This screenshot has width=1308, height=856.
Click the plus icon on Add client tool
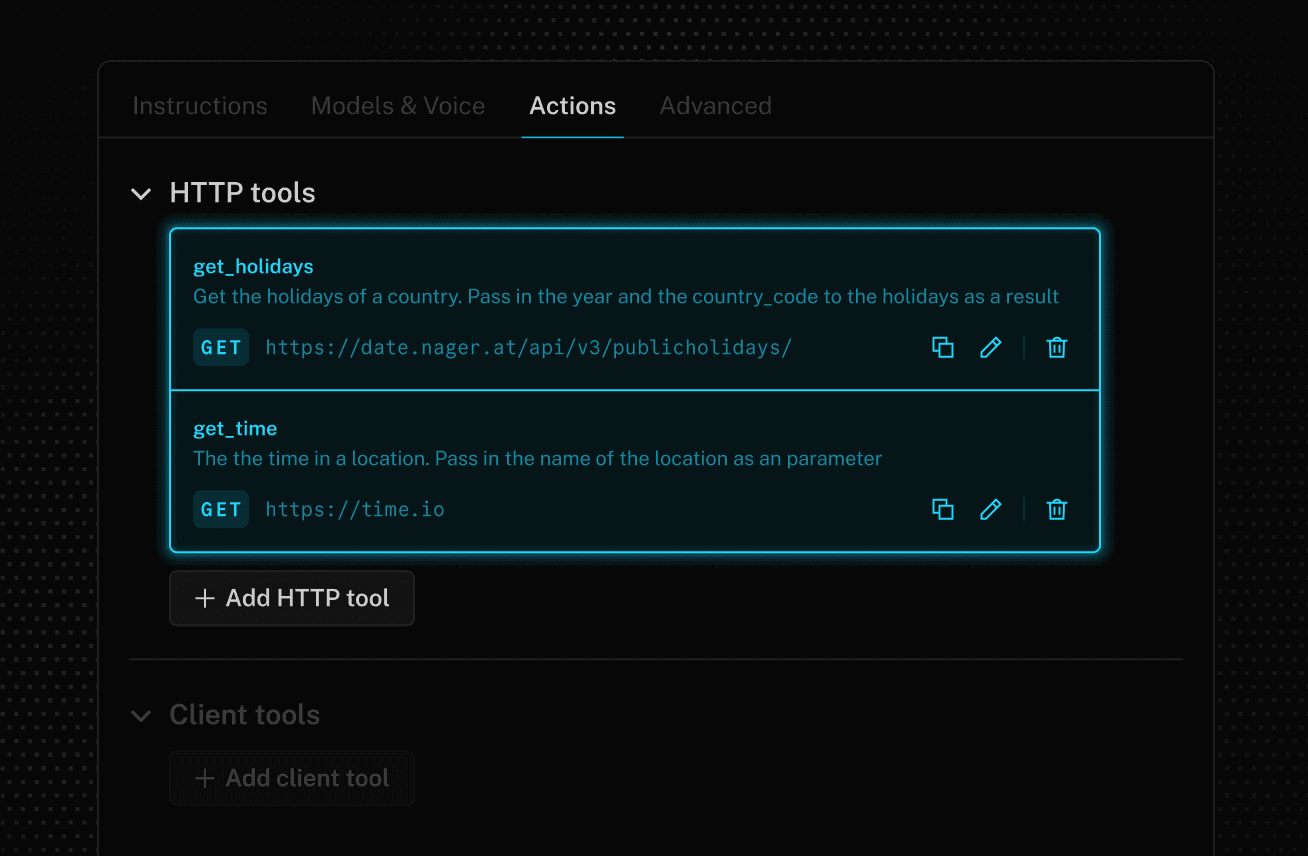204,778
